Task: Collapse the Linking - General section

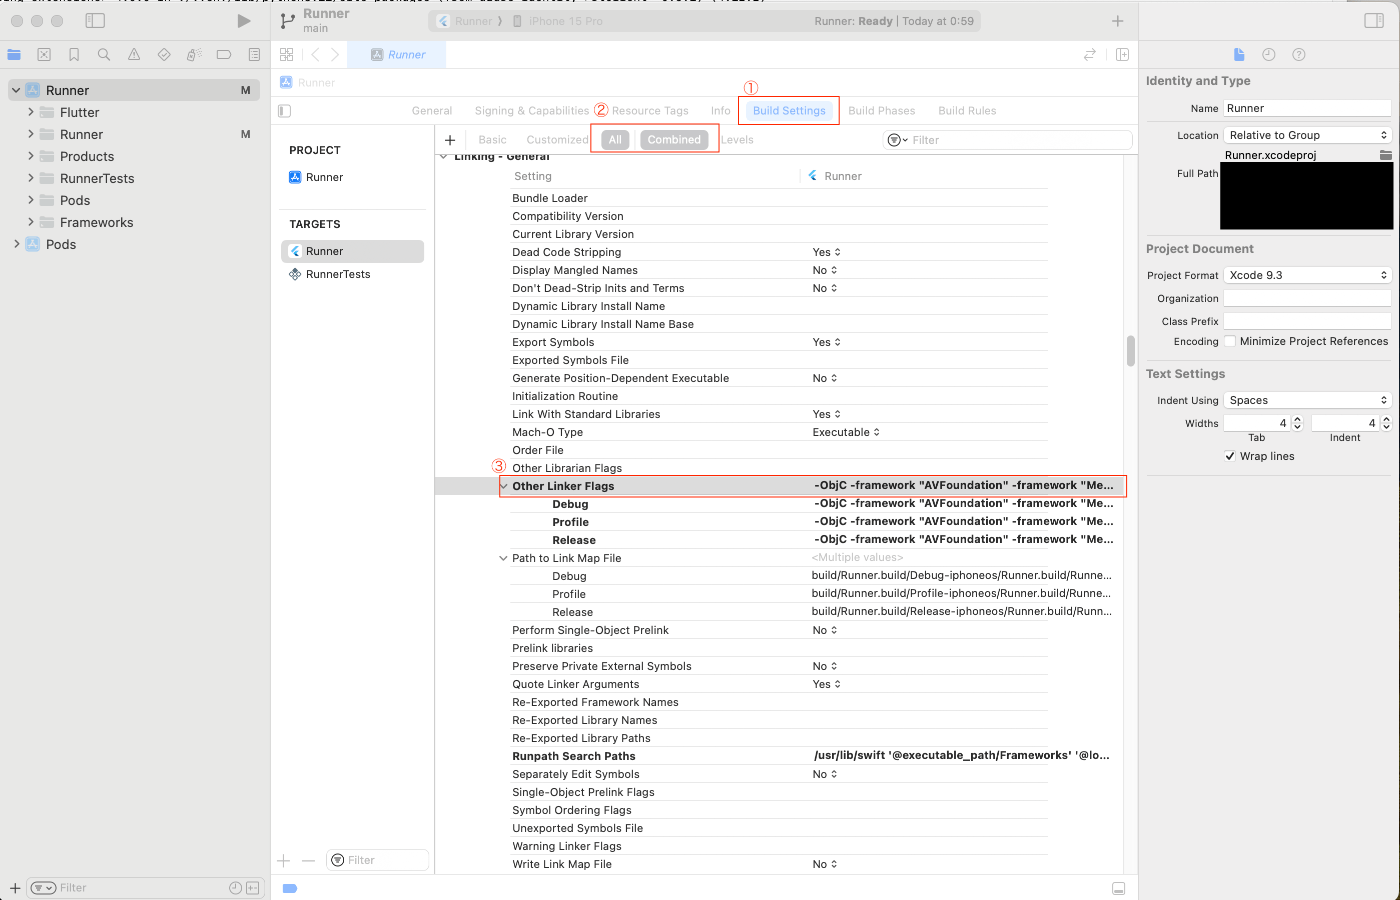Action: pyautogui.click(x=443, y=157)
